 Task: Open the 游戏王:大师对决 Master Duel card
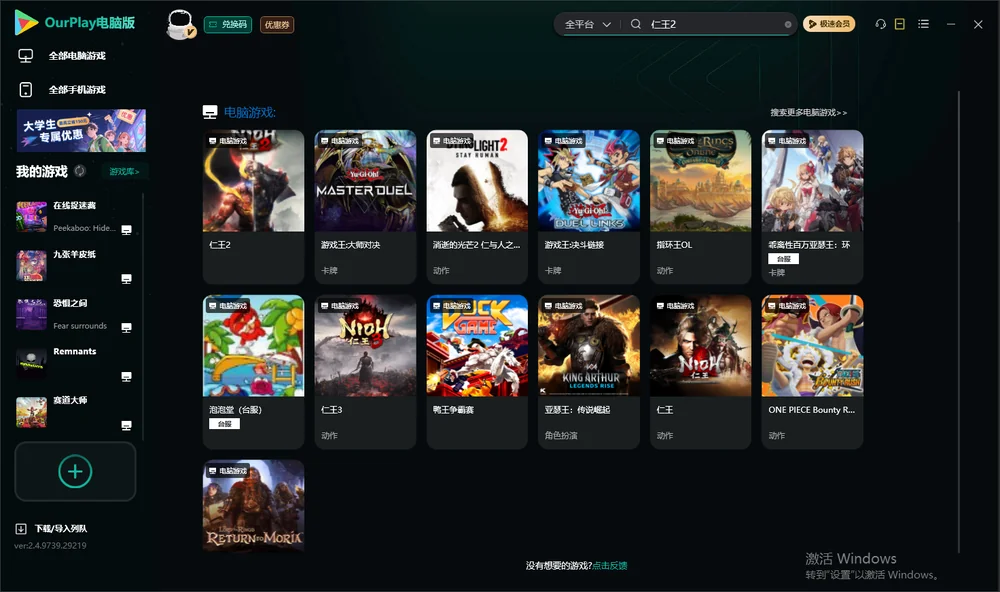(x=365, y=207)
